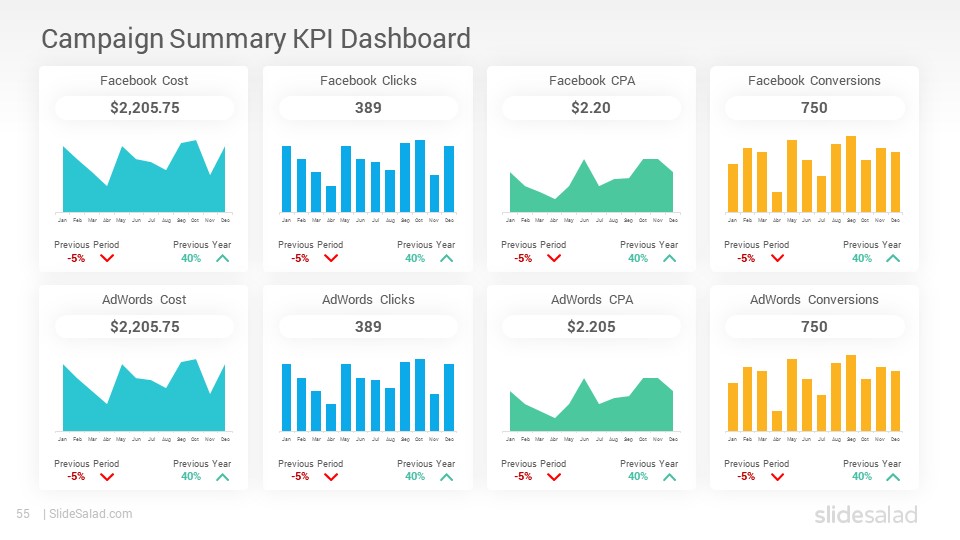Click the AdWords CPA value $2.205
This screenshot has width=960, height=540.
591,327
